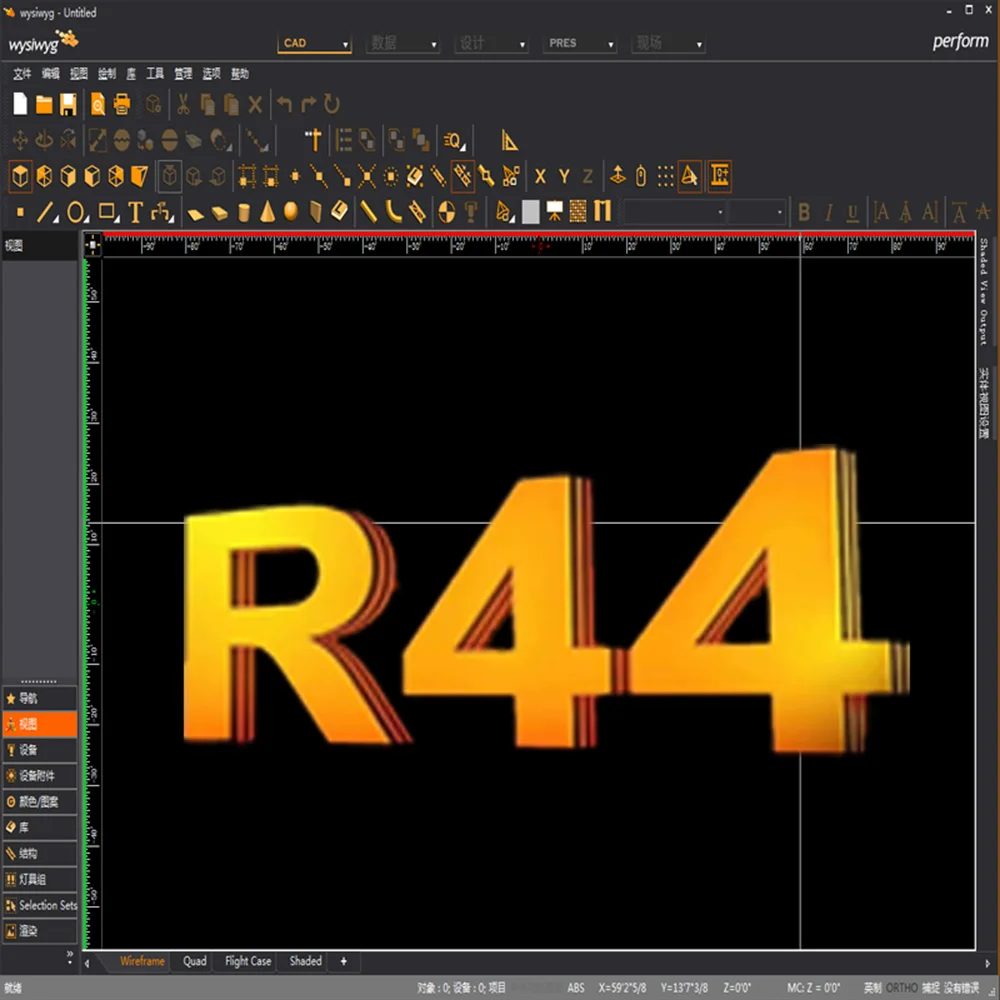
Task: Open the 数据 mode dropdown
Action: tap(403, 43)
